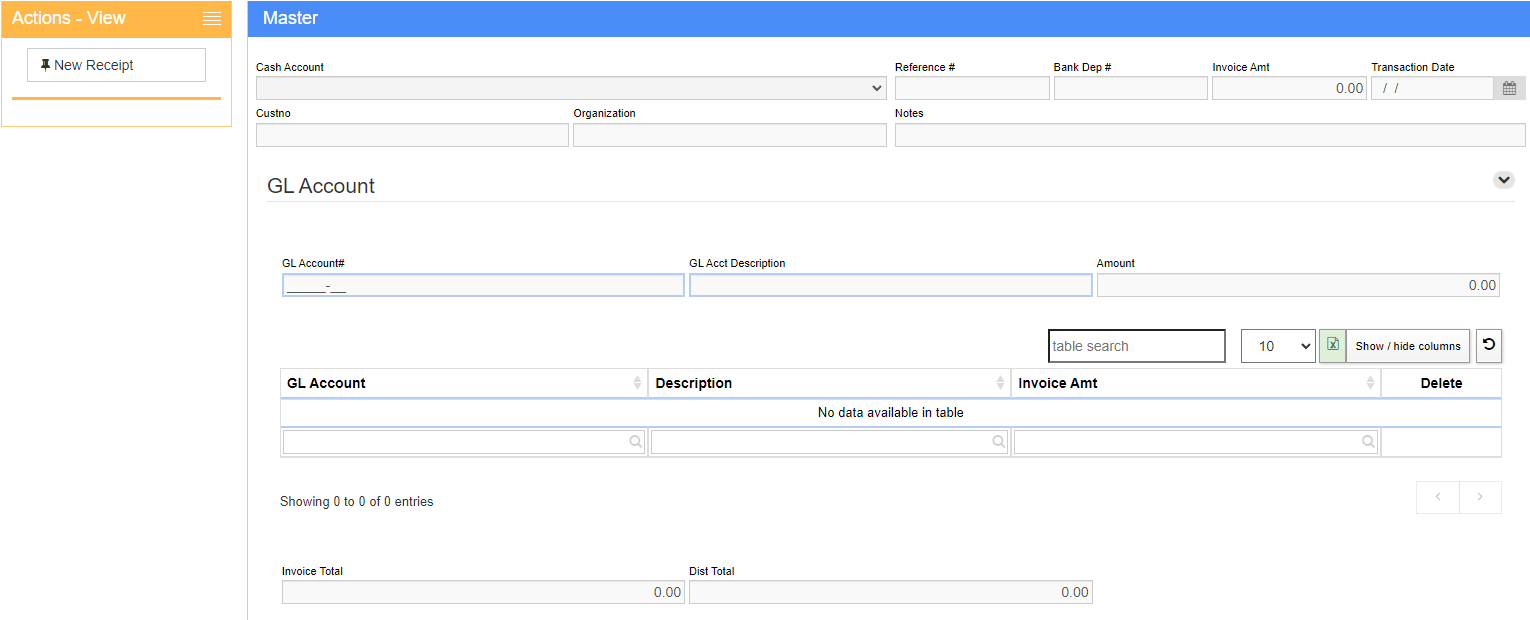This screenshot has width=1530, height=620.
Task: Open the page length dropdown showing 10
Action: click(1278, 346)
